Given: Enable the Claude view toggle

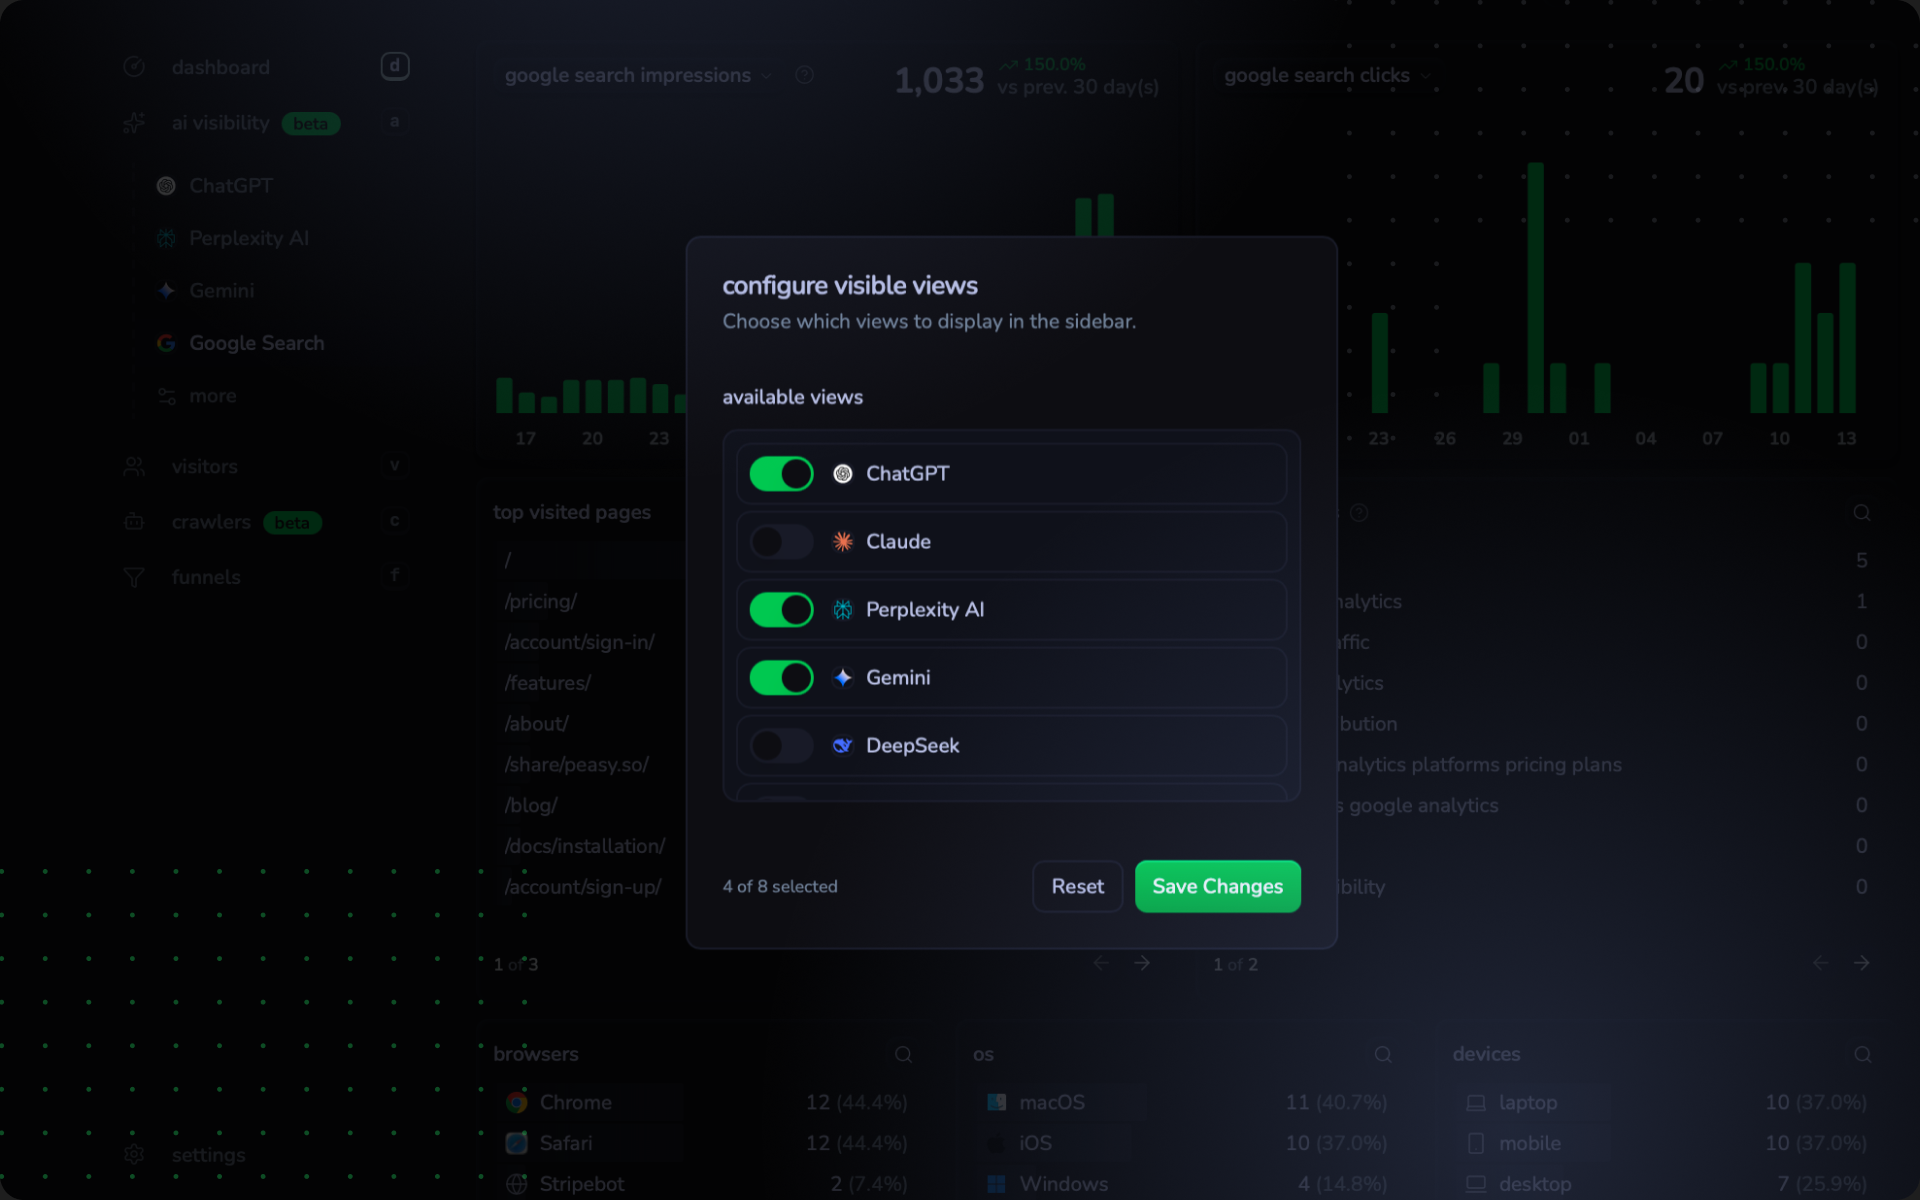Looking at the screenshot, I should point(781,542).
